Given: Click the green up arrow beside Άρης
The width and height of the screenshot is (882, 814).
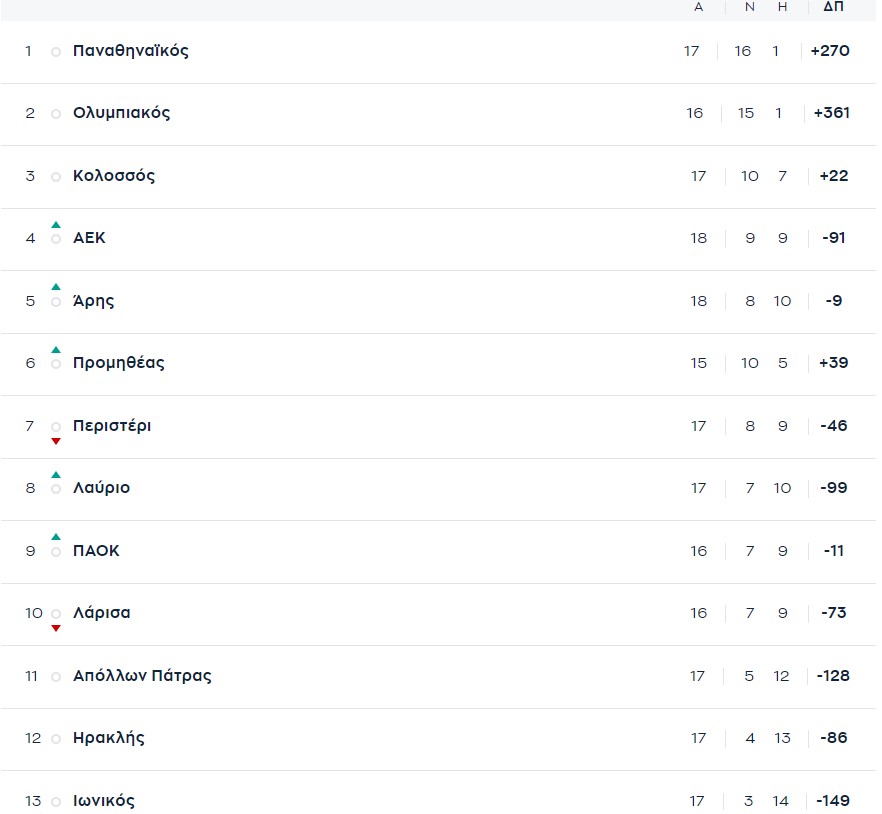Looking at the screenshot, I should (x=56, y=287).
